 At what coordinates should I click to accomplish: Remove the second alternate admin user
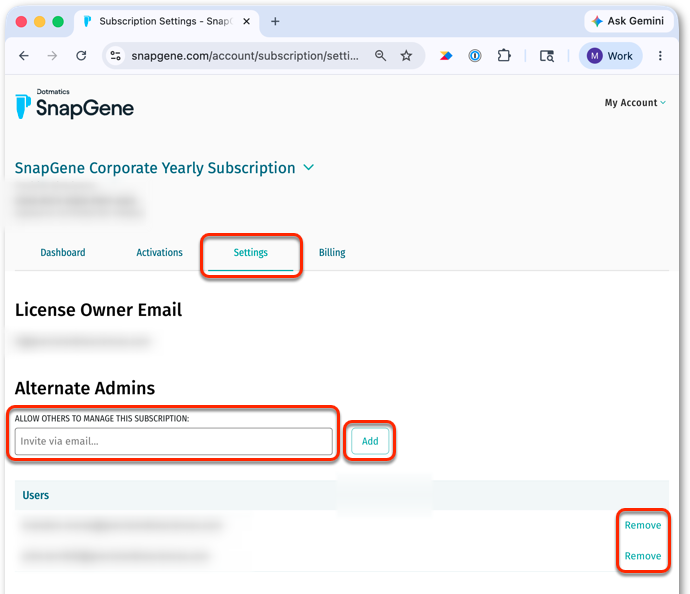tap(643, 556)
